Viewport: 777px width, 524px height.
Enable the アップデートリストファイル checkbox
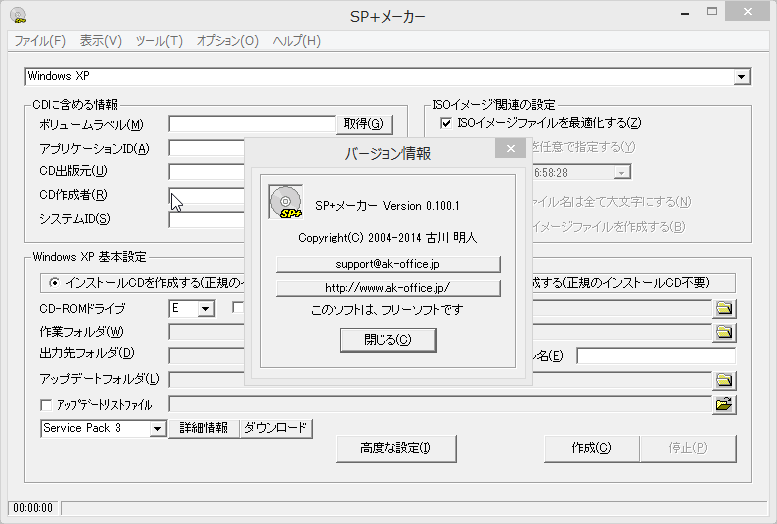[x=46, y=405]
